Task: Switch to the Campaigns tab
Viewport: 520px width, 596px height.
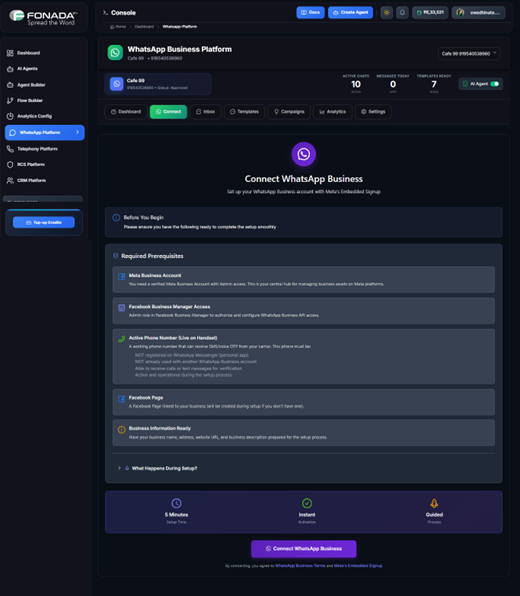Action: coord(289,112)
